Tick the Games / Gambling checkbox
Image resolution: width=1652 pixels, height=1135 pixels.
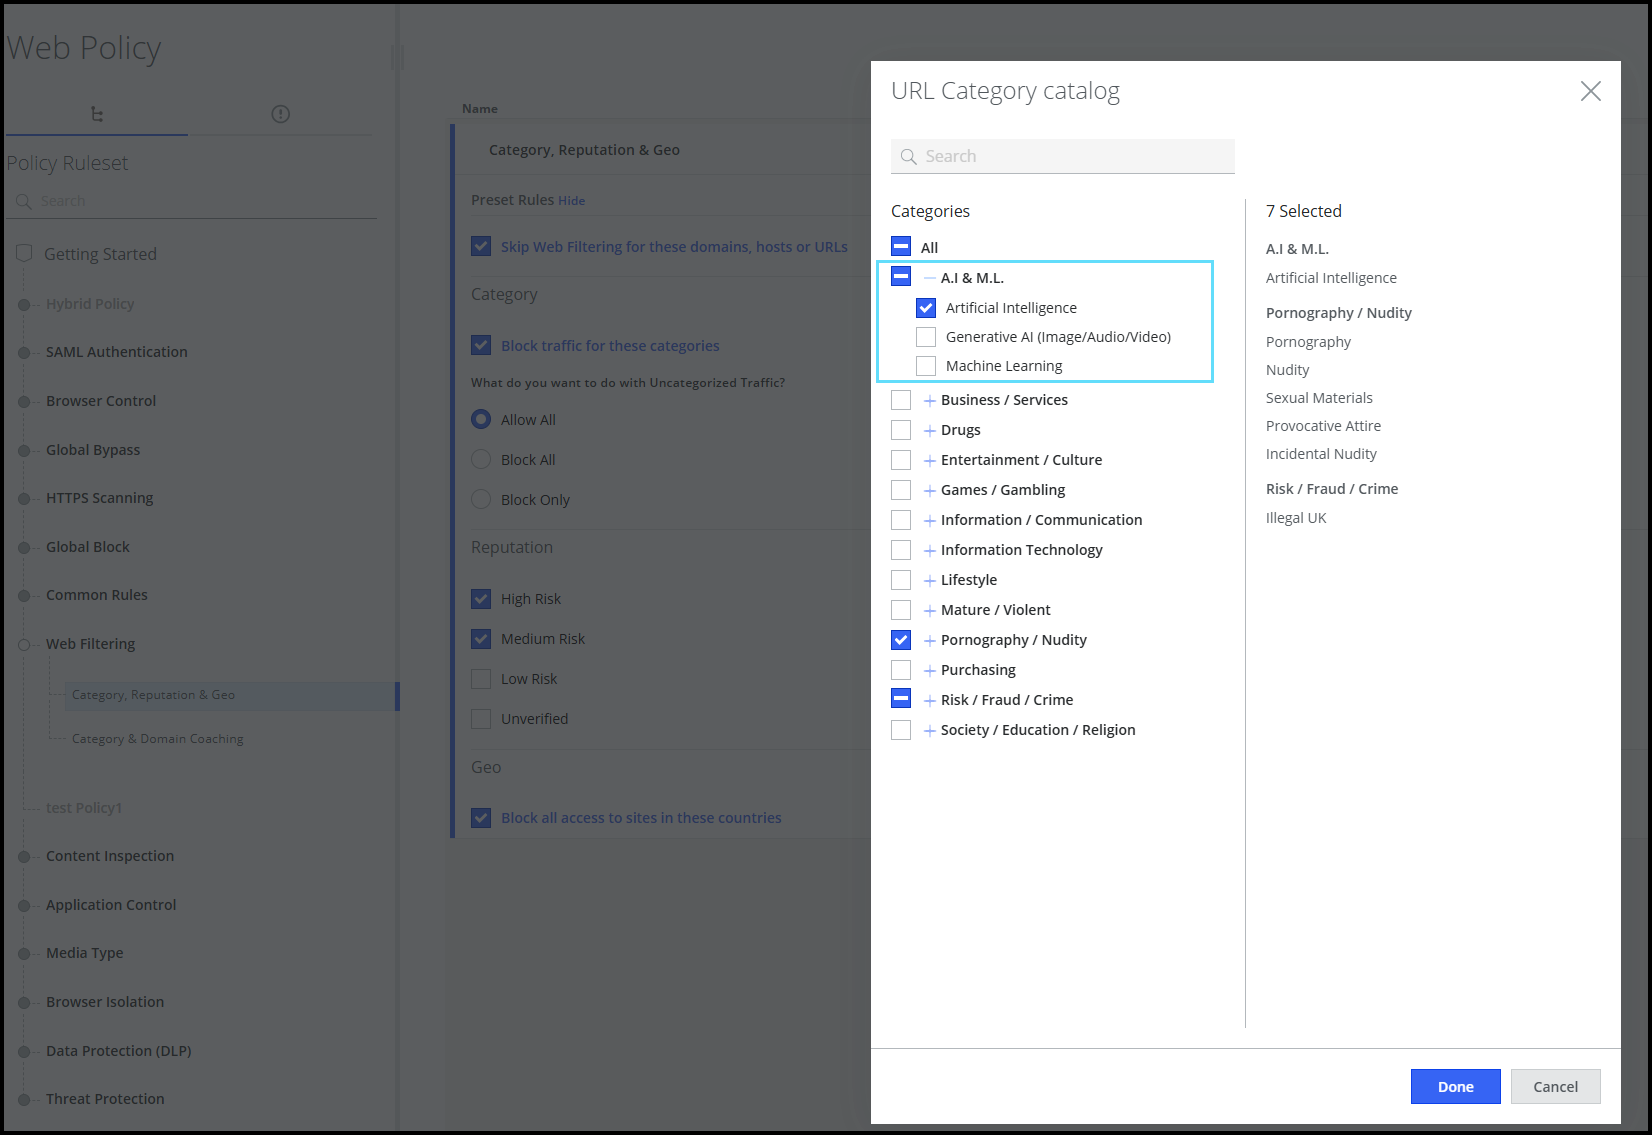901,490
